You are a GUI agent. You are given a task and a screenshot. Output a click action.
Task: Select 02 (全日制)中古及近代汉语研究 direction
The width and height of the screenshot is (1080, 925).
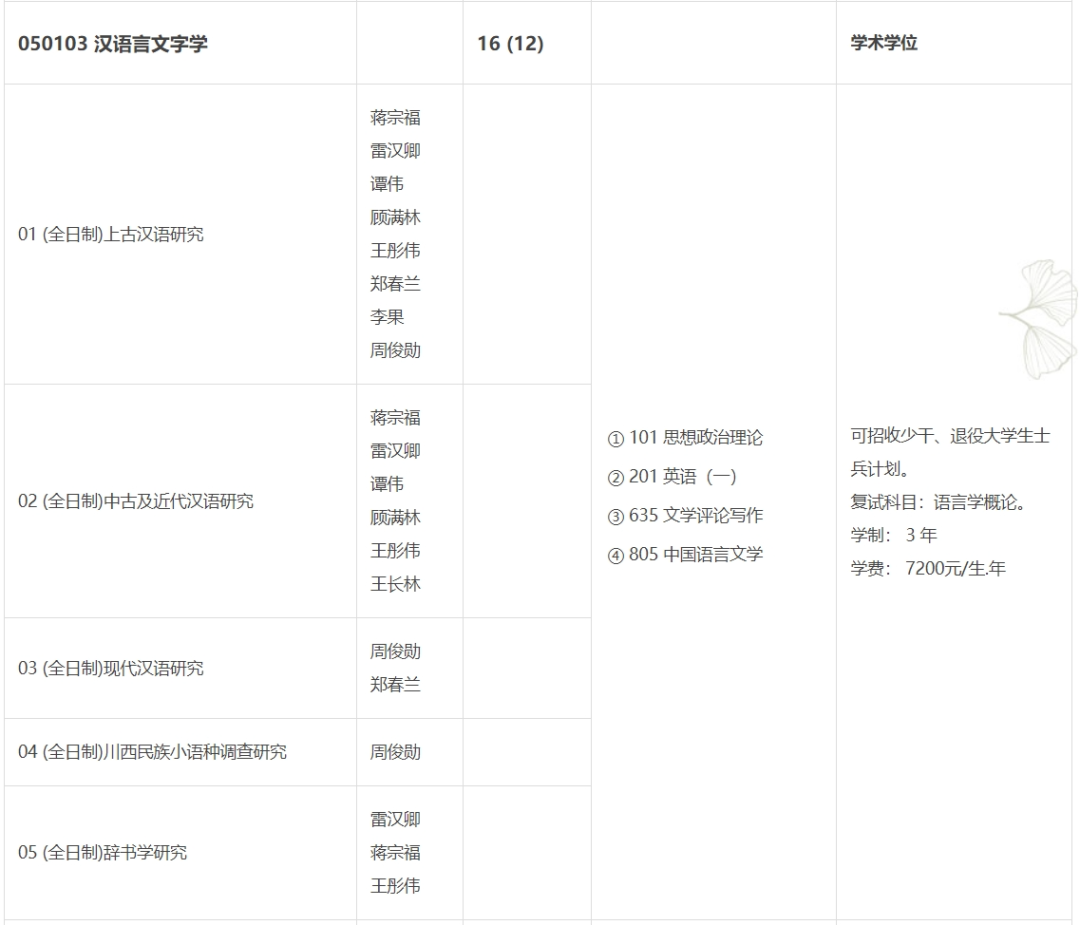(136, 501)
